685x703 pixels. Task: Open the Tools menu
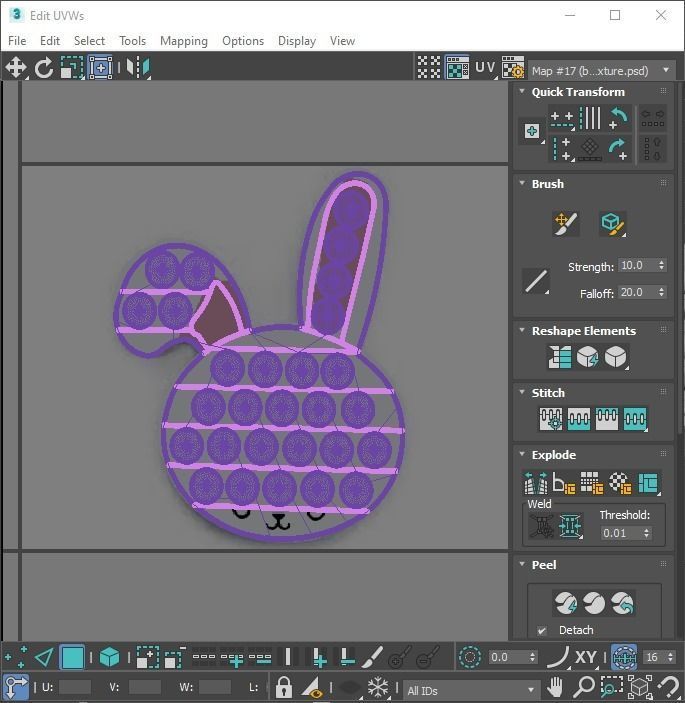tap(132, 41)
